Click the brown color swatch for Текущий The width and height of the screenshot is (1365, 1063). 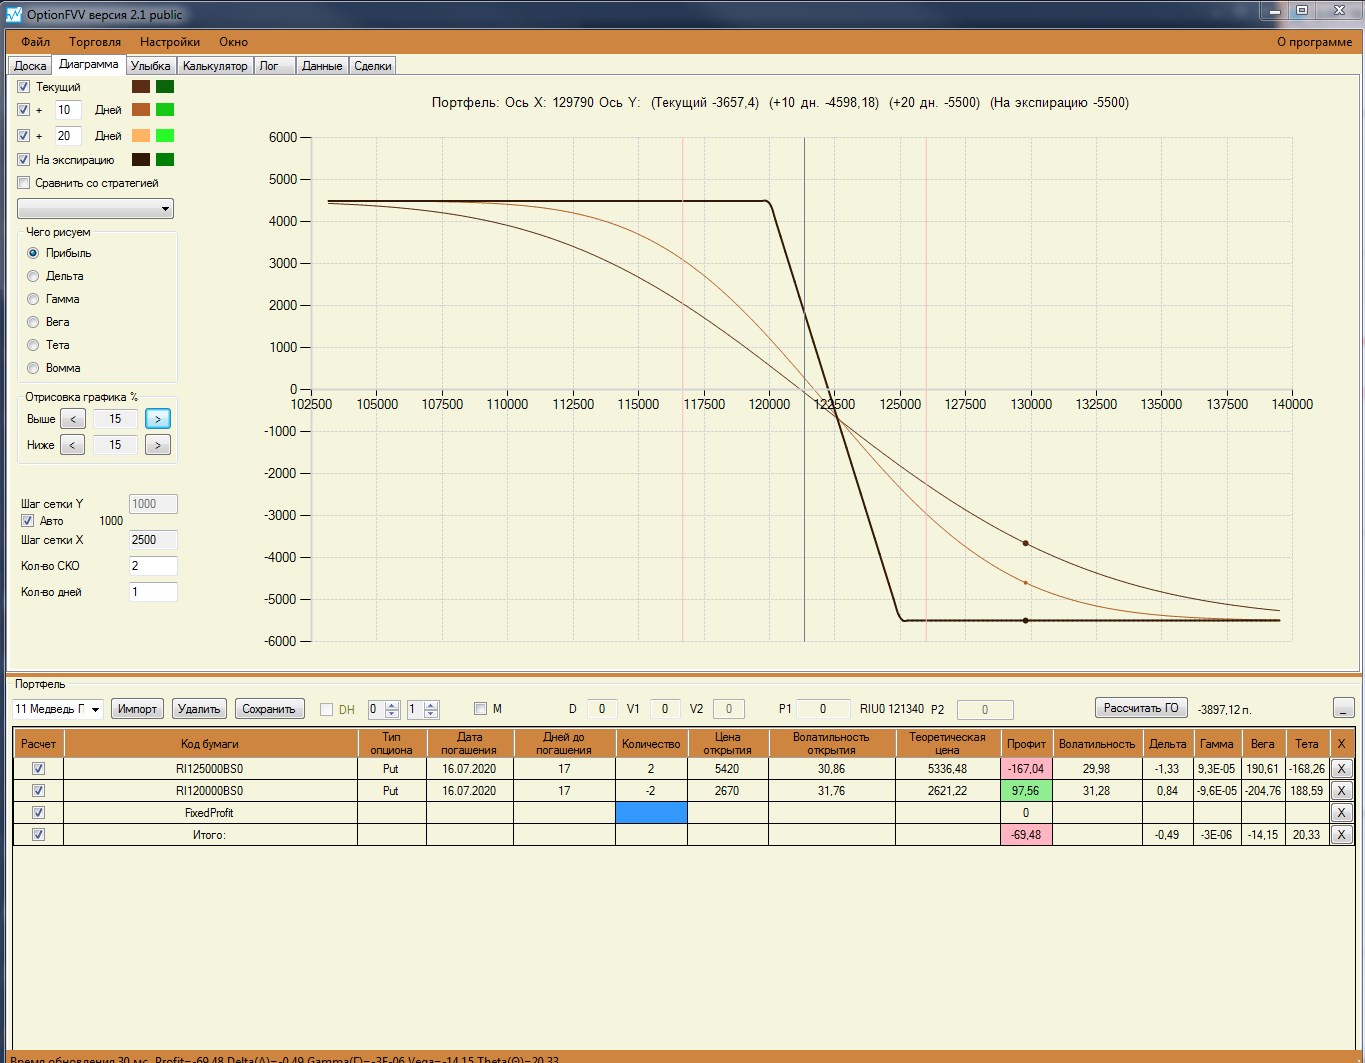pyautogui.click(x=141, y=87)
